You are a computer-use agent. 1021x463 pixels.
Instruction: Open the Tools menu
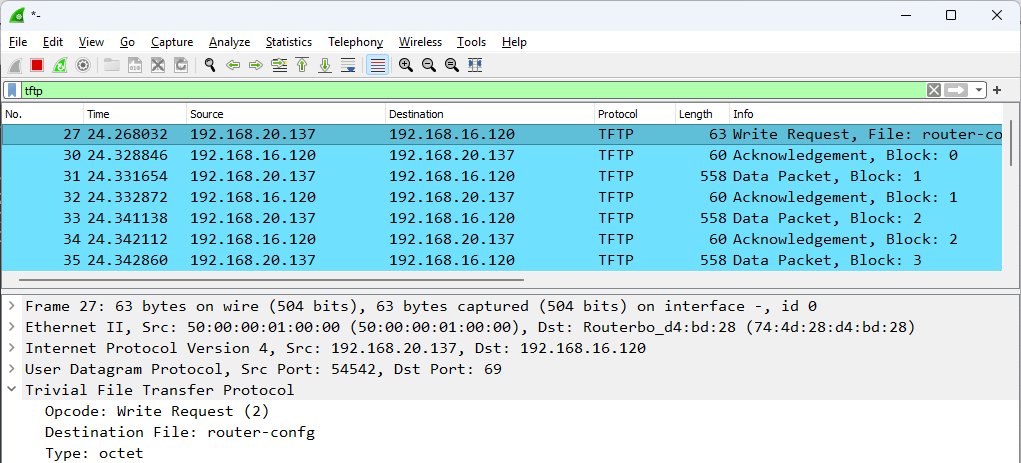pyautogui.click(x=471, y=42)
